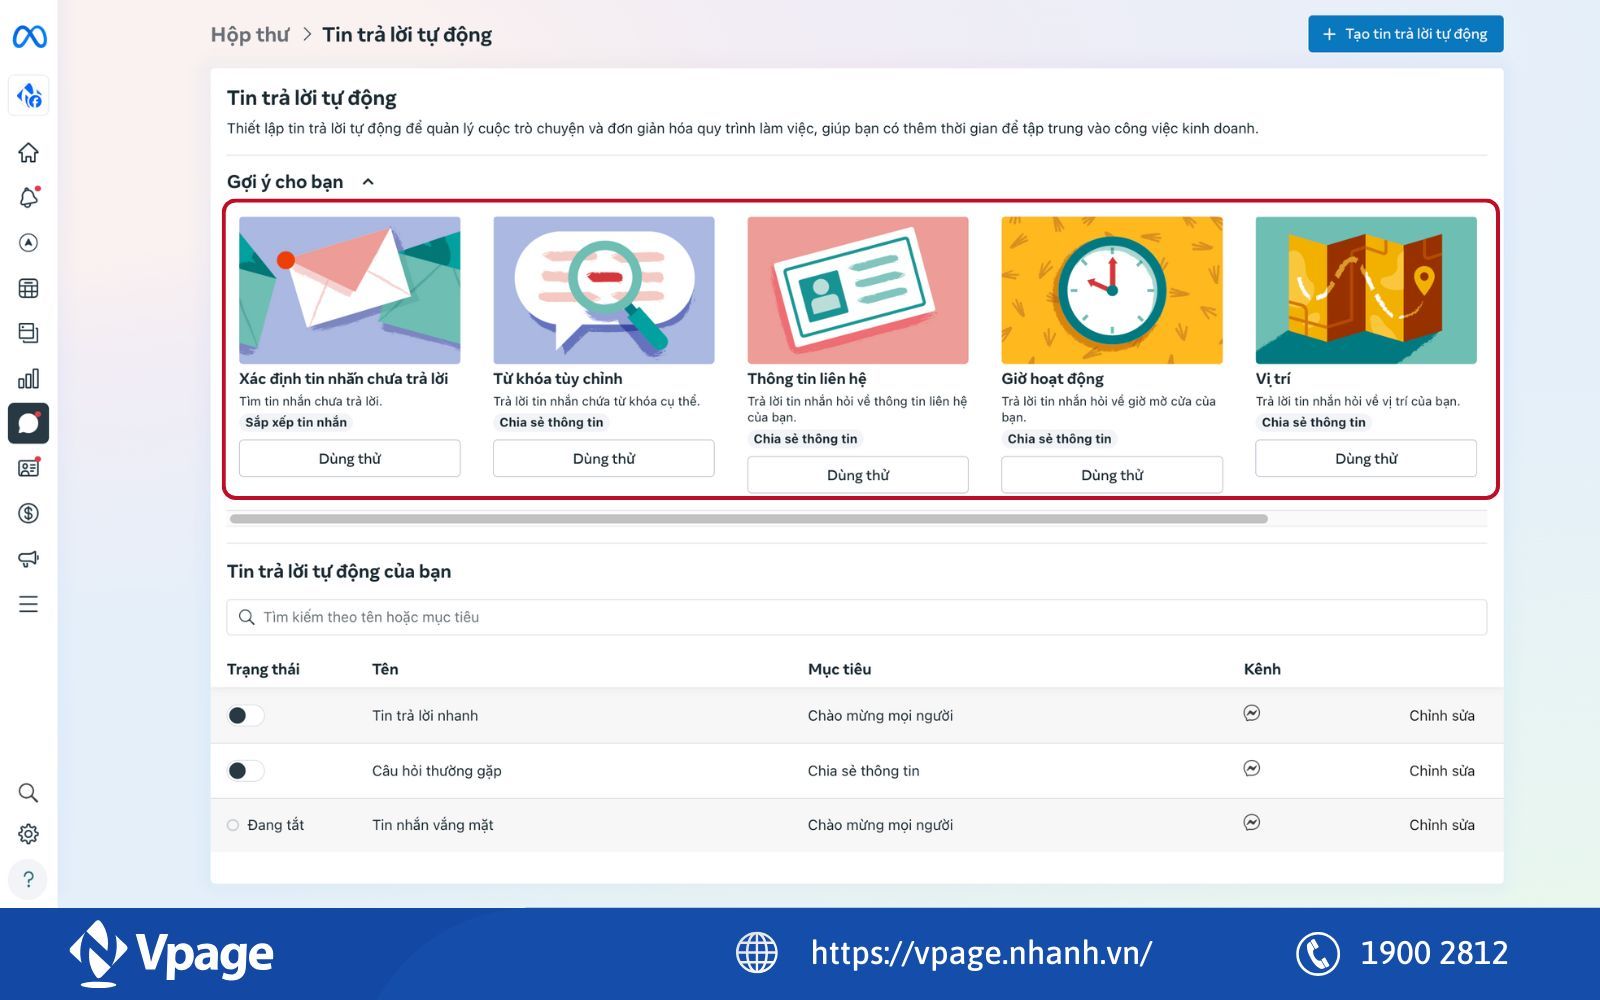Open the Settings gear icon

pos(28,834)
